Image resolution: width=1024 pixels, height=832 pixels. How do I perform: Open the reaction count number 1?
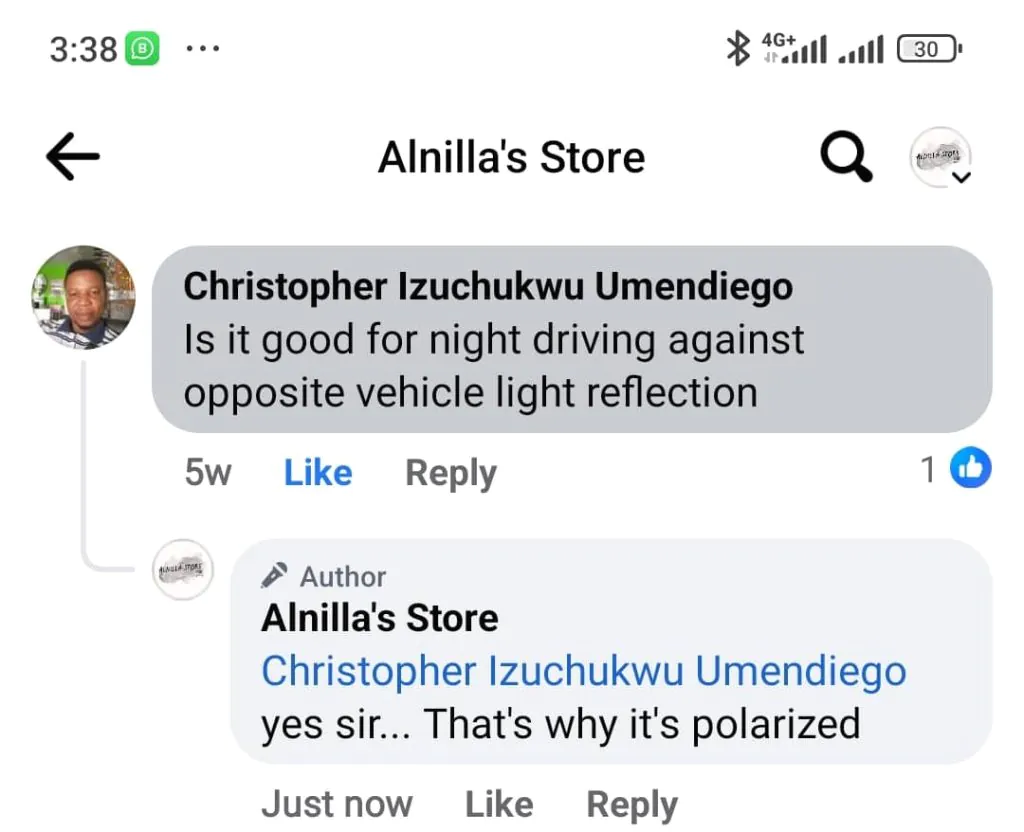(x=928, y=469)
